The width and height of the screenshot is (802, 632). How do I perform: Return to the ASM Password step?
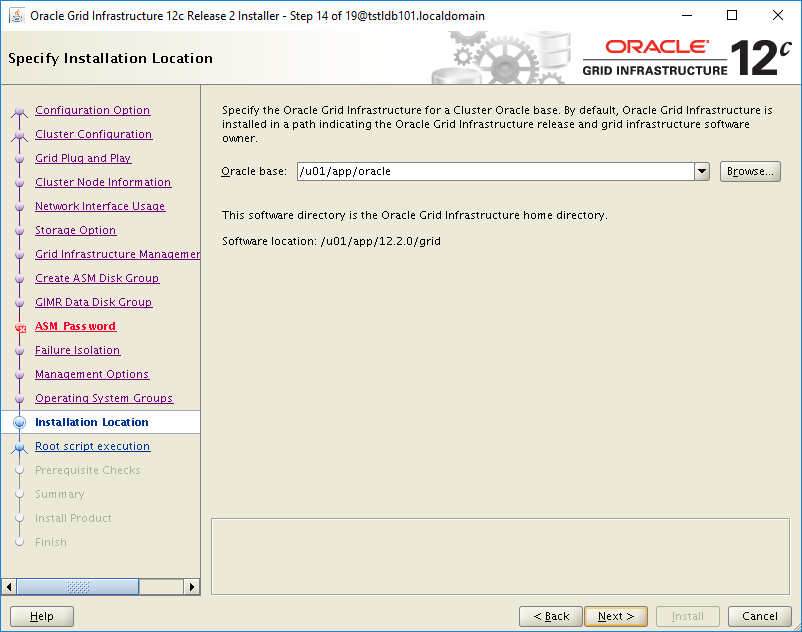pyautogui.click(x=76, y=326)
